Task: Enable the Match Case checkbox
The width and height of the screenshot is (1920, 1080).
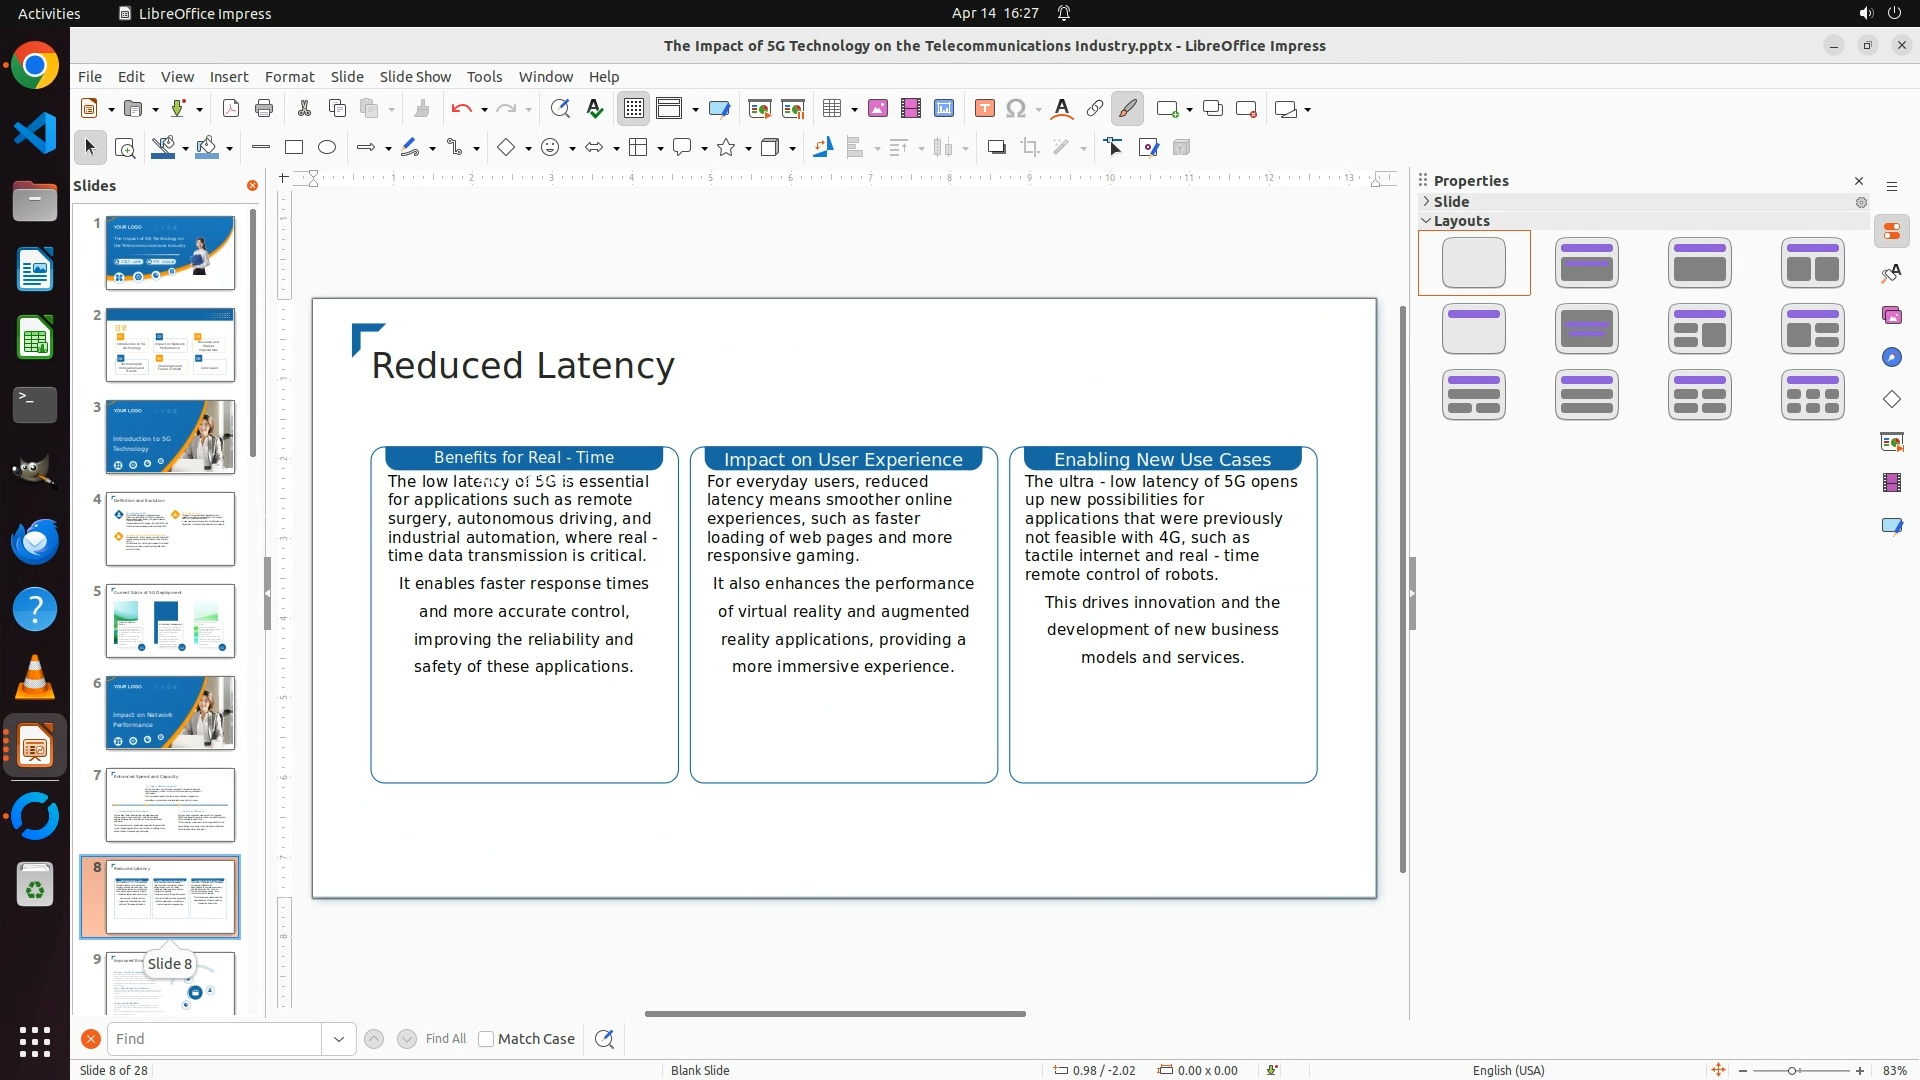Action: coord(487,1039)
